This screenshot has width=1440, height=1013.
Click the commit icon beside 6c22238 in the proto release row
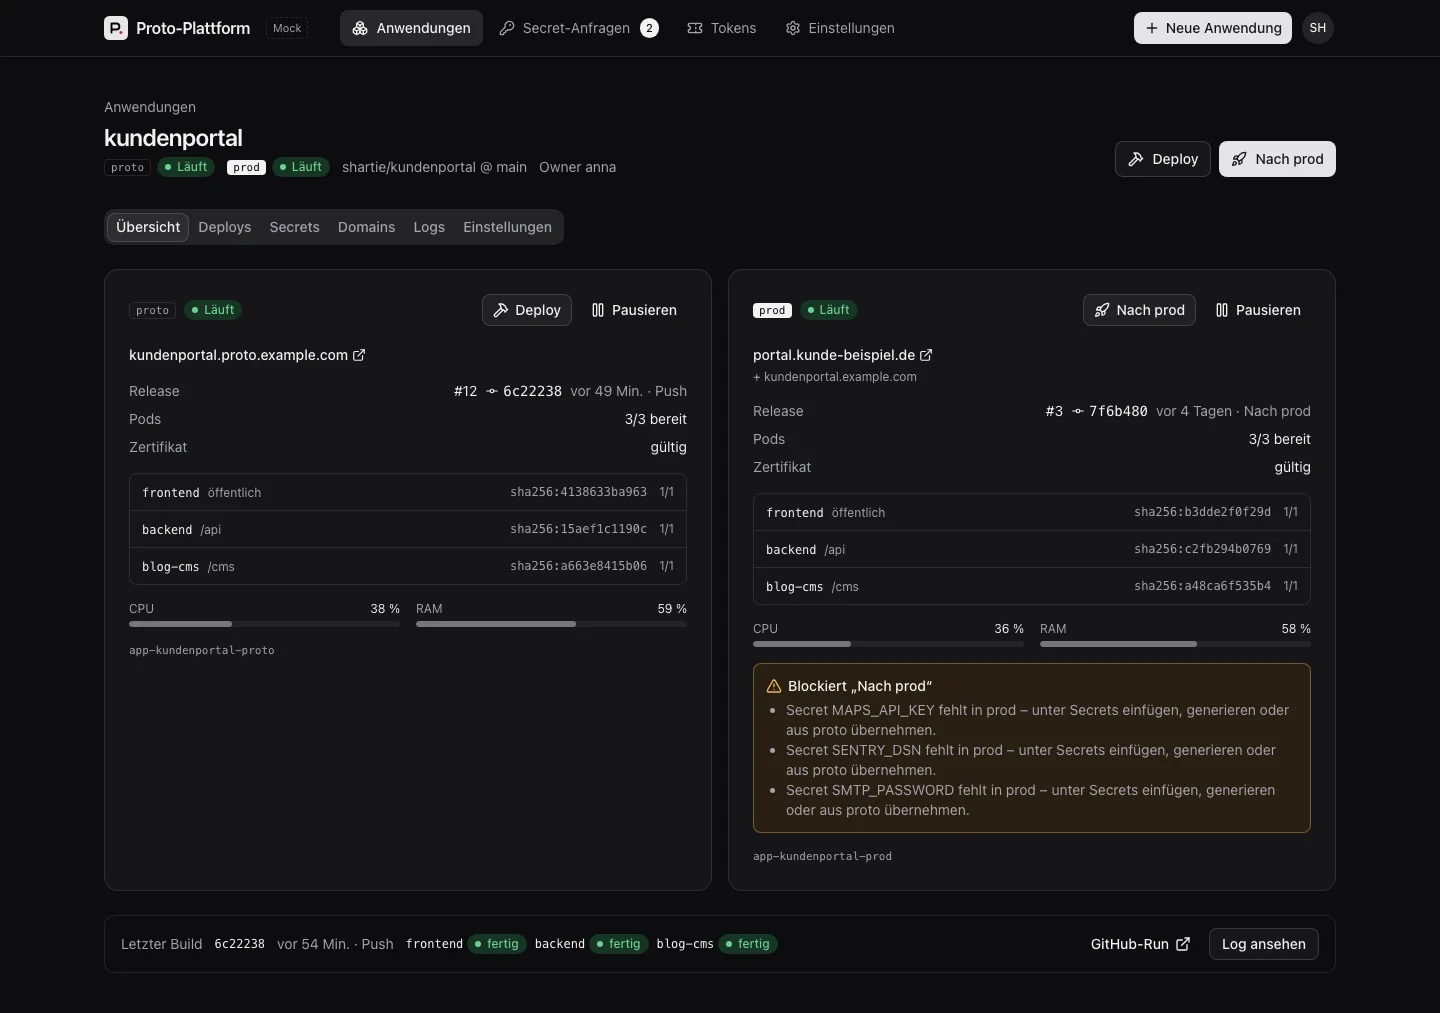(x=492, y=391)
